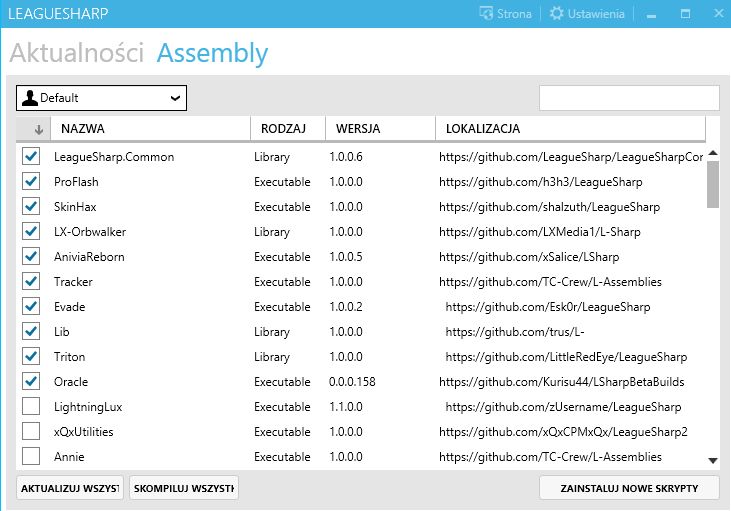Sort by RODZAJ column header
This screenshot has width=731, height=511.
(288, 129)
